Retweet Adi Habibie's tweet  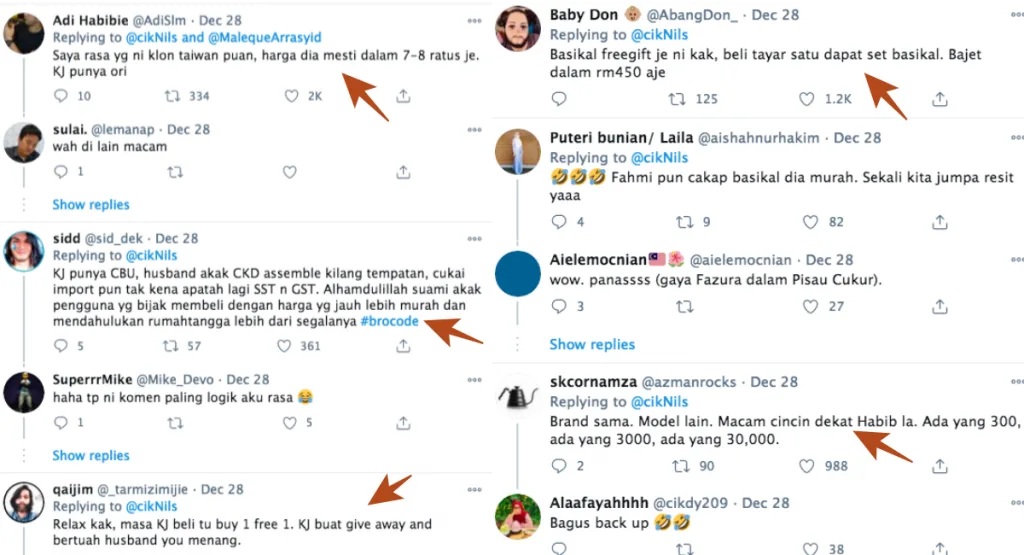[x=174, y=96]
